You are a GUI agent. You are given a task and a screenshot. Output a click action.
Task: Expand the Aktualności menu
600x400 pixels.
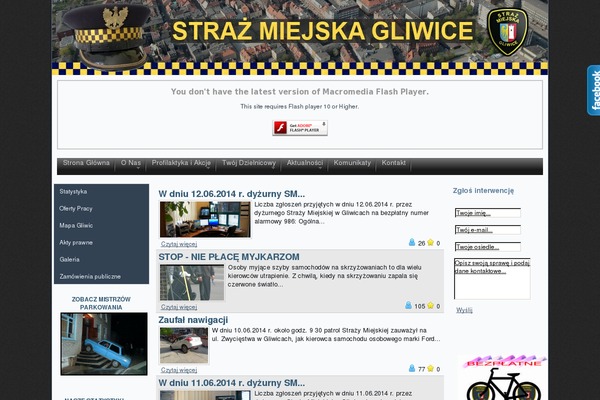point(305,163)
